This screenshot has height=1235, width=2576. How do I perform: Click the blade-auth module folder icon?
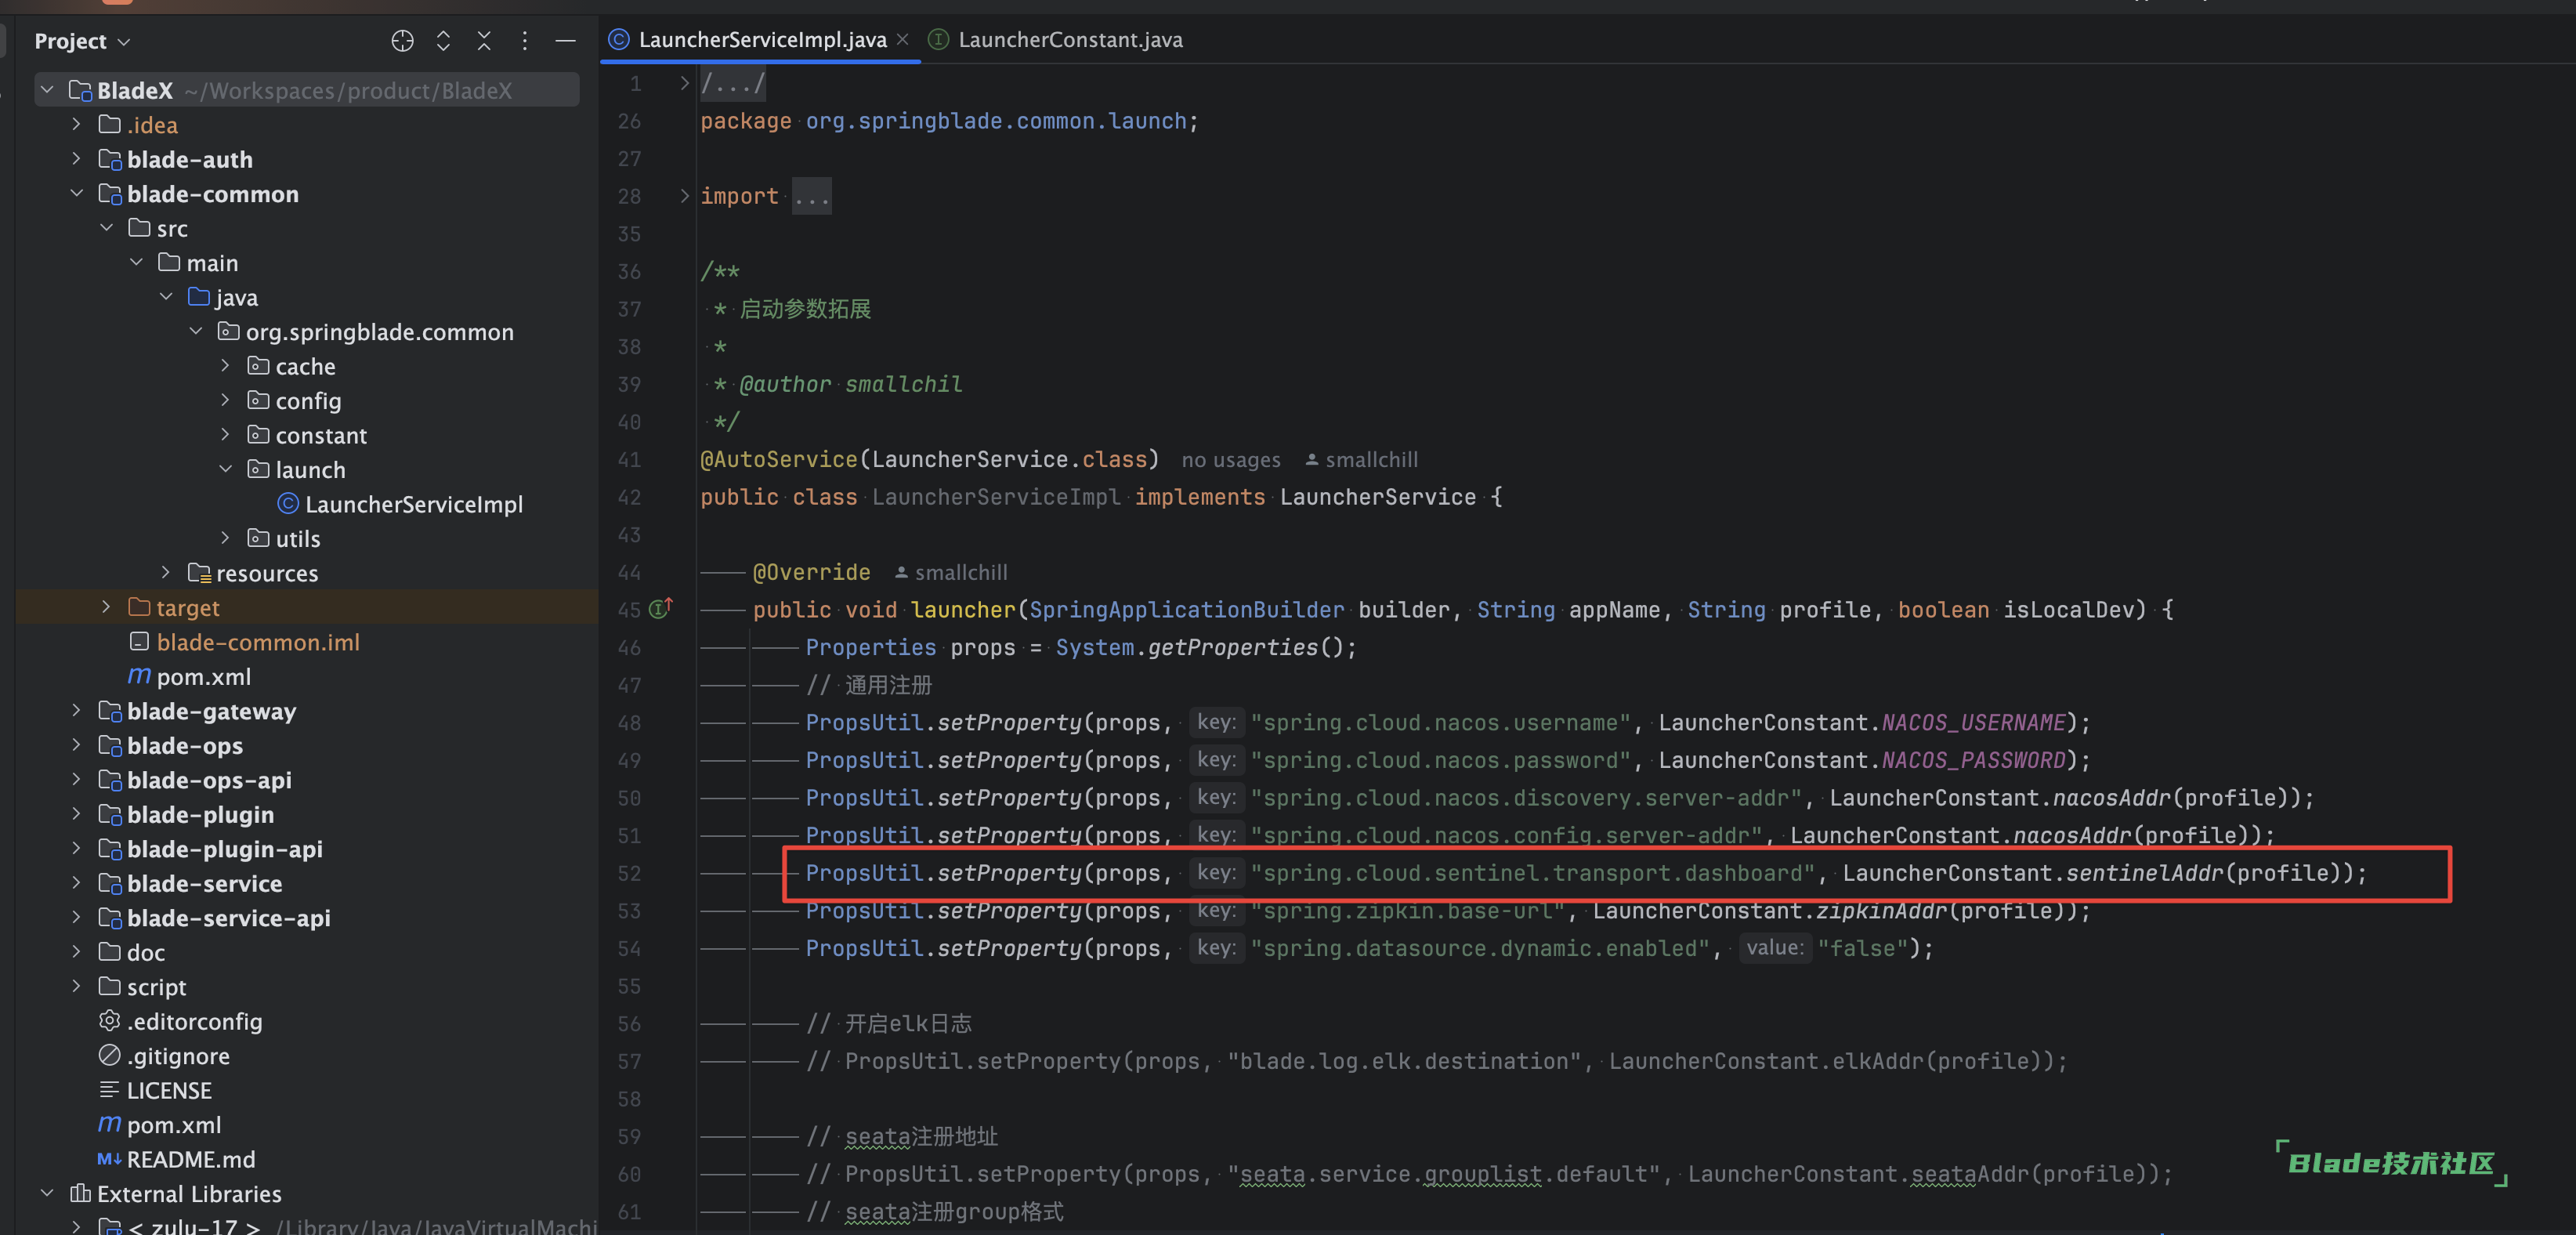coord(110,159)
